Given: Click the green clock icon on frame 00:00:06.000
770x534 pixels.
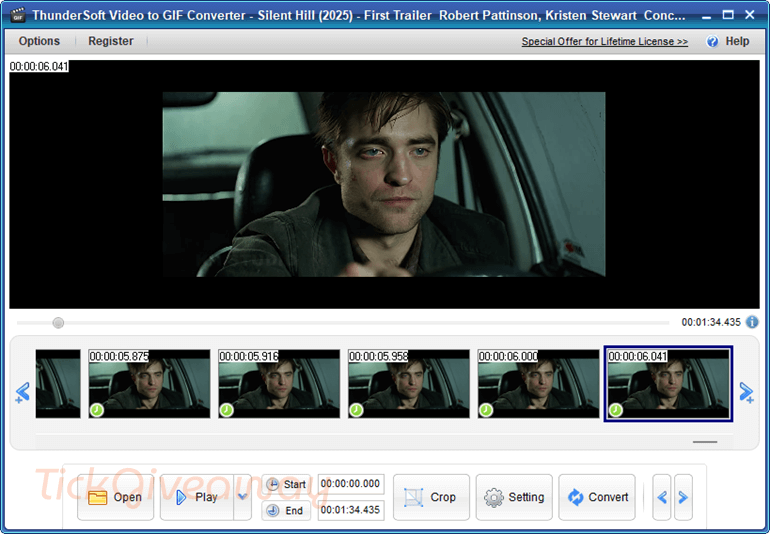Looking at the screenshot, I should click(x=486, y=410).
